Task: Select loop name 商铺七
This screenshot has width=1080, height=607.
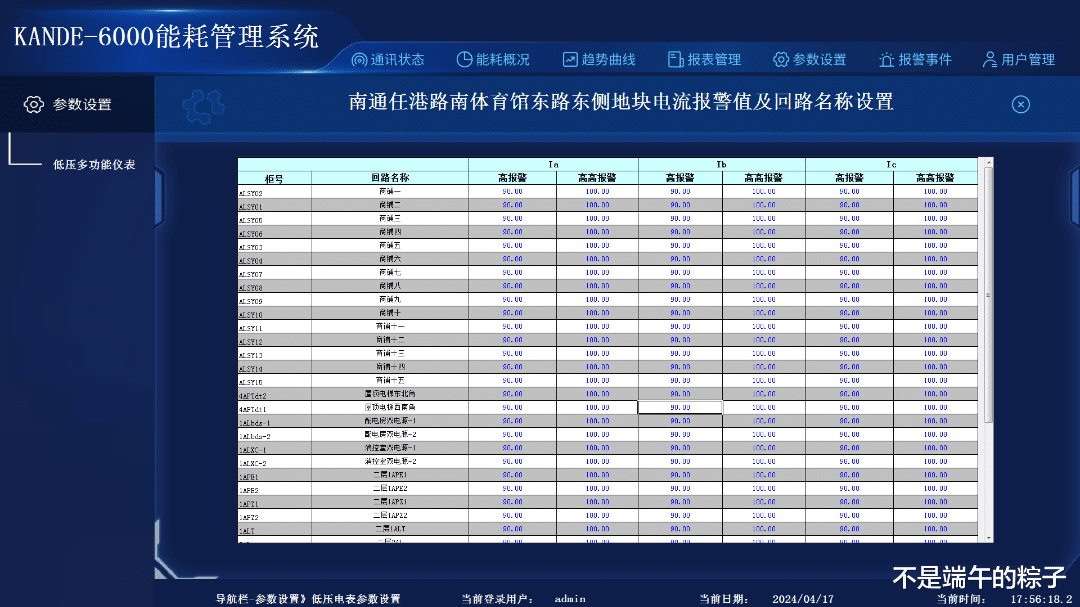Action: coord(390,272)
